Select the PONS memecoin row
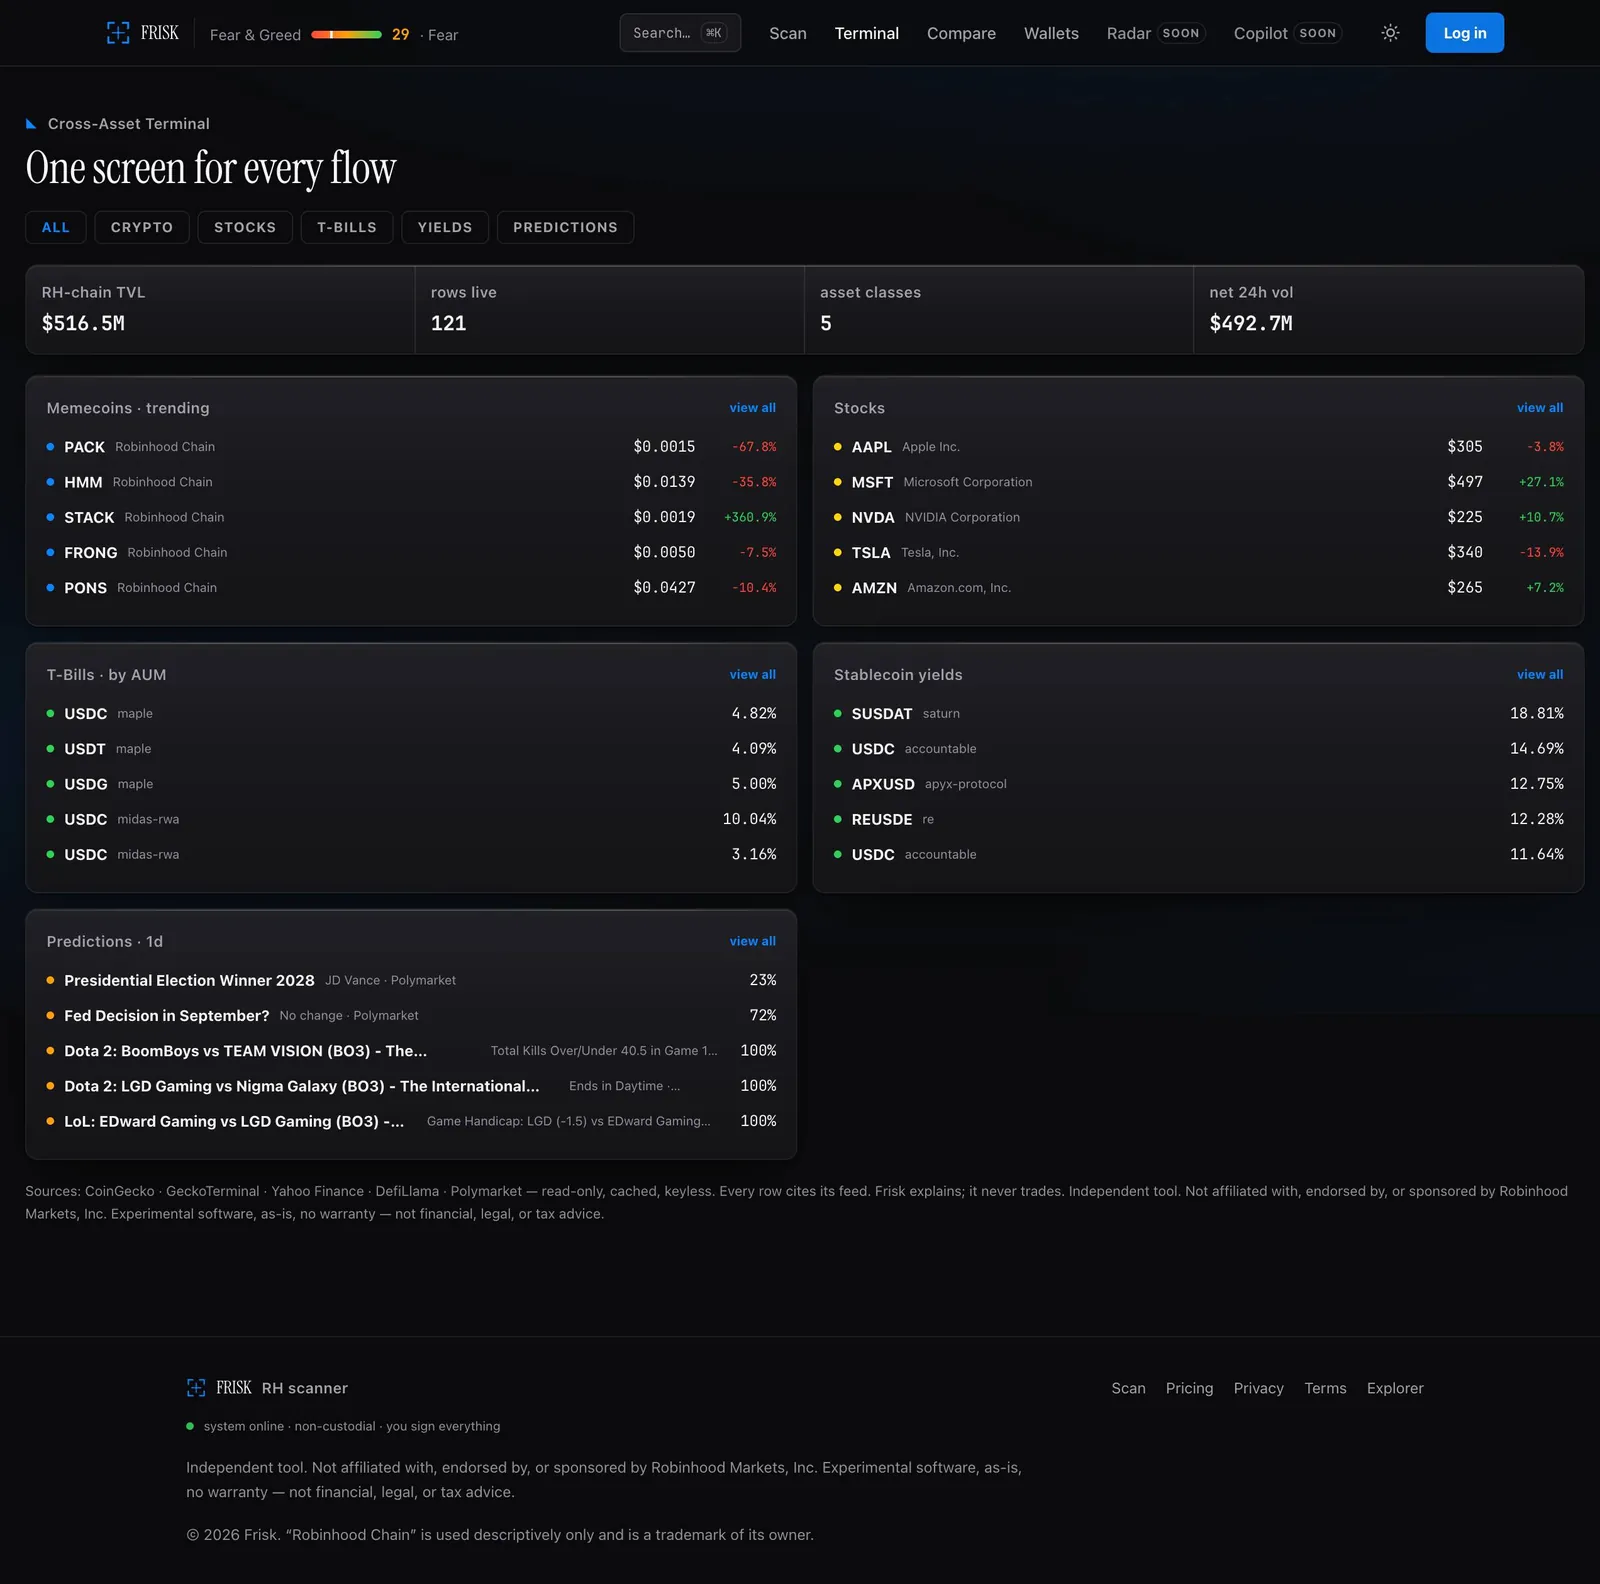Image resolution: width=1600 pixels, height=1584 pixels. pos(411,588)
